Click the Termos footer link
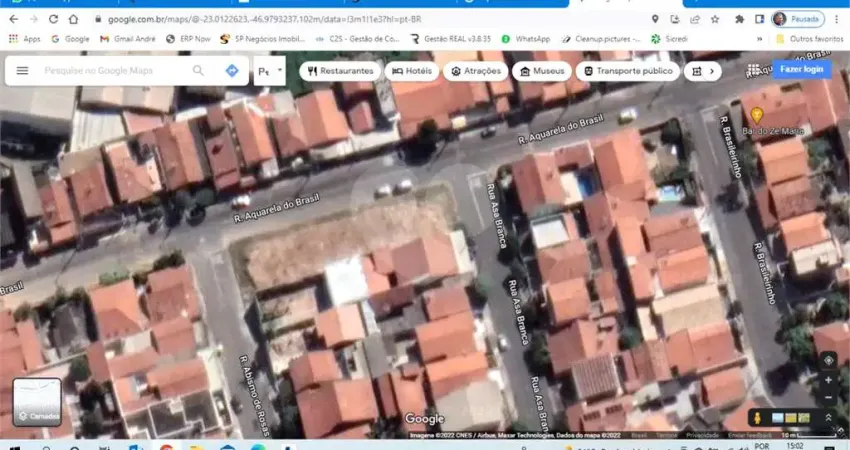 [x=667, y=435]
